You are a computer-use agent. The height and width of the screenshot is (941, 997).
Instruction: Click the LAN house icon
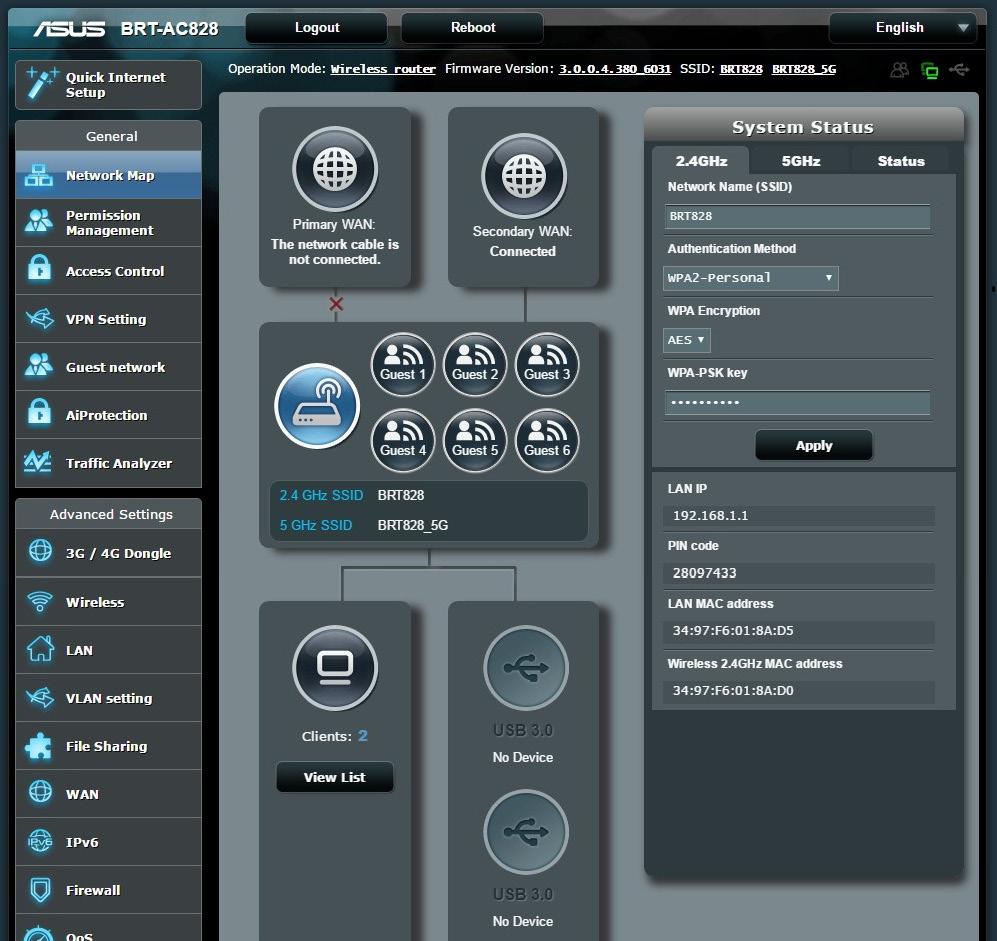[40, 649]
